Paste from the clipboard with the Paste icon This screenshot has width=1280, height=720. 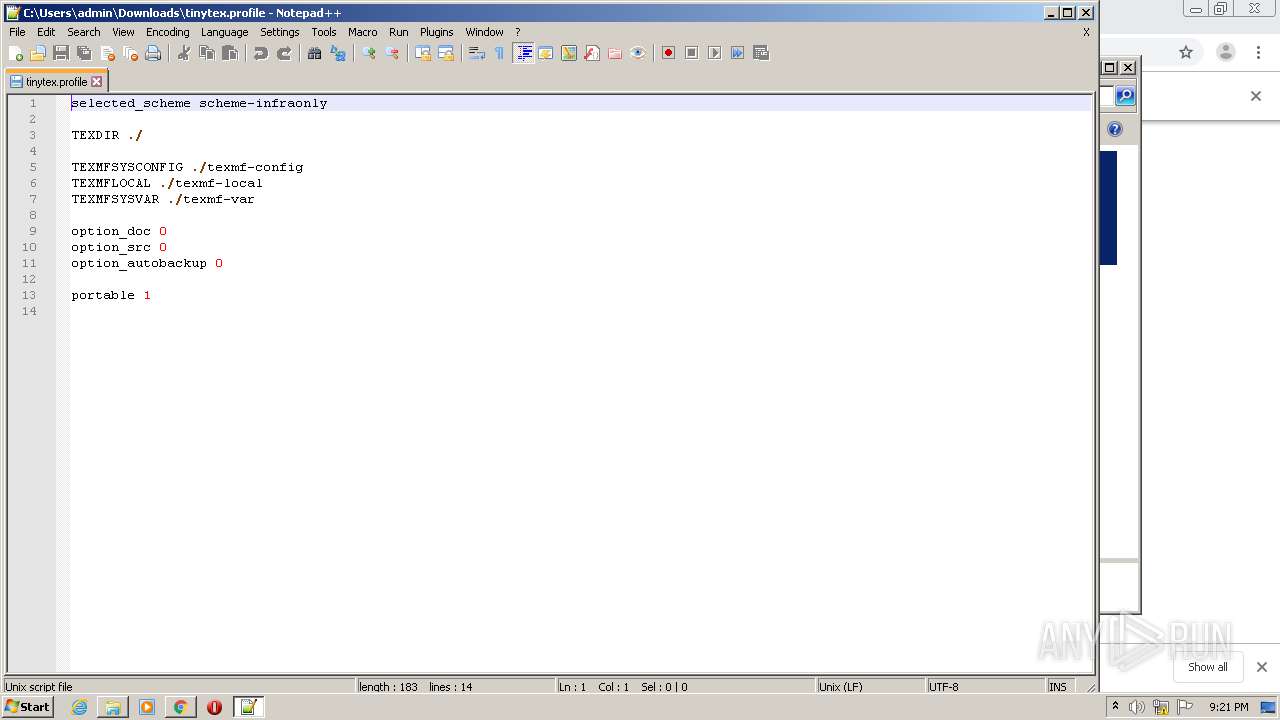tap(230, 53)
